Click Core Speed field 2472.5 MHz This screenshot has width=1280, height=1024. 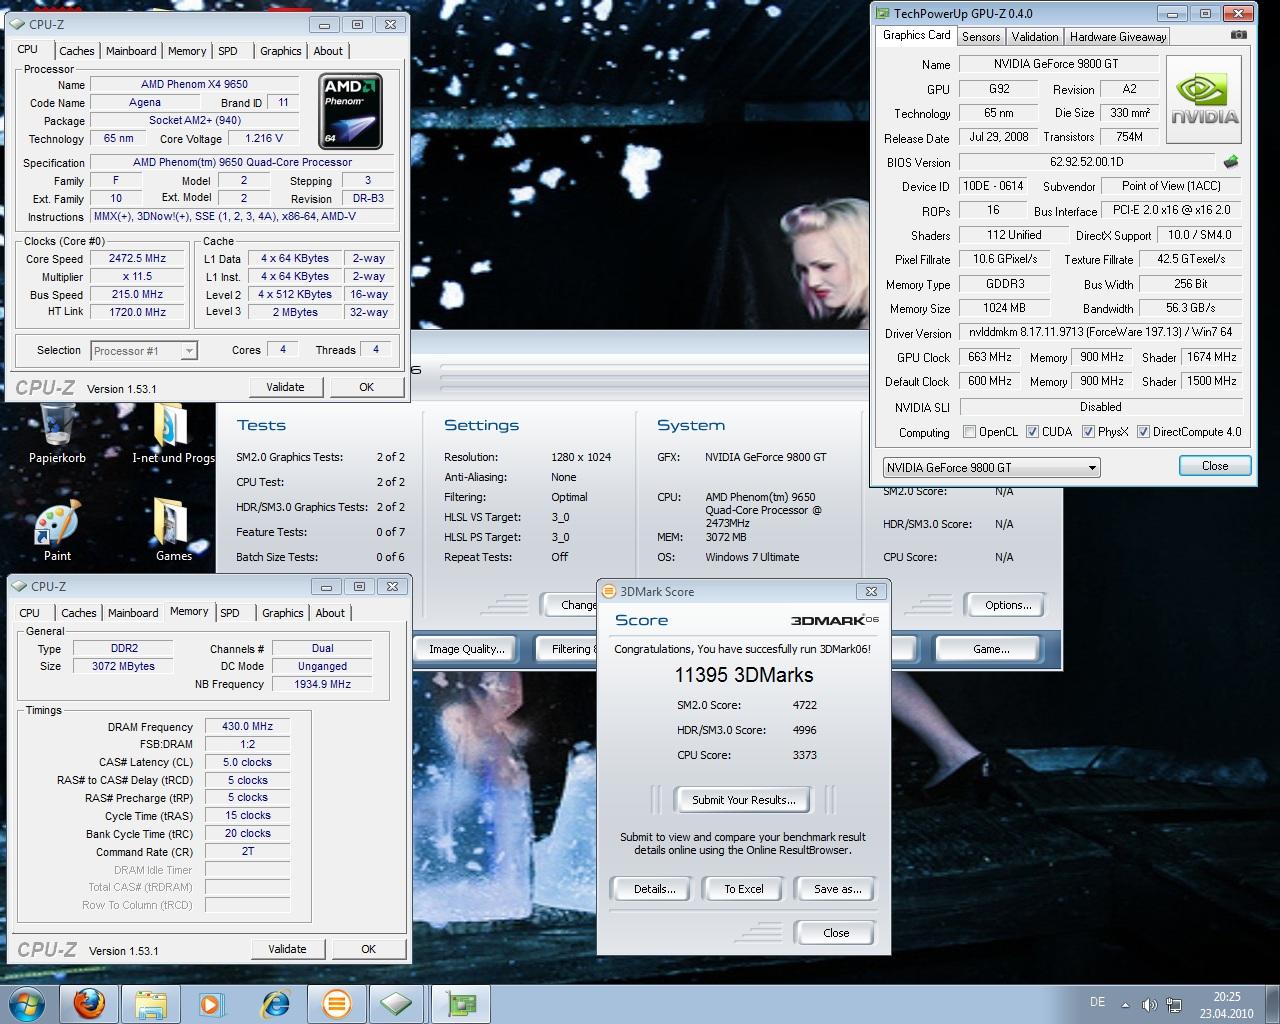tap(137, 258)
